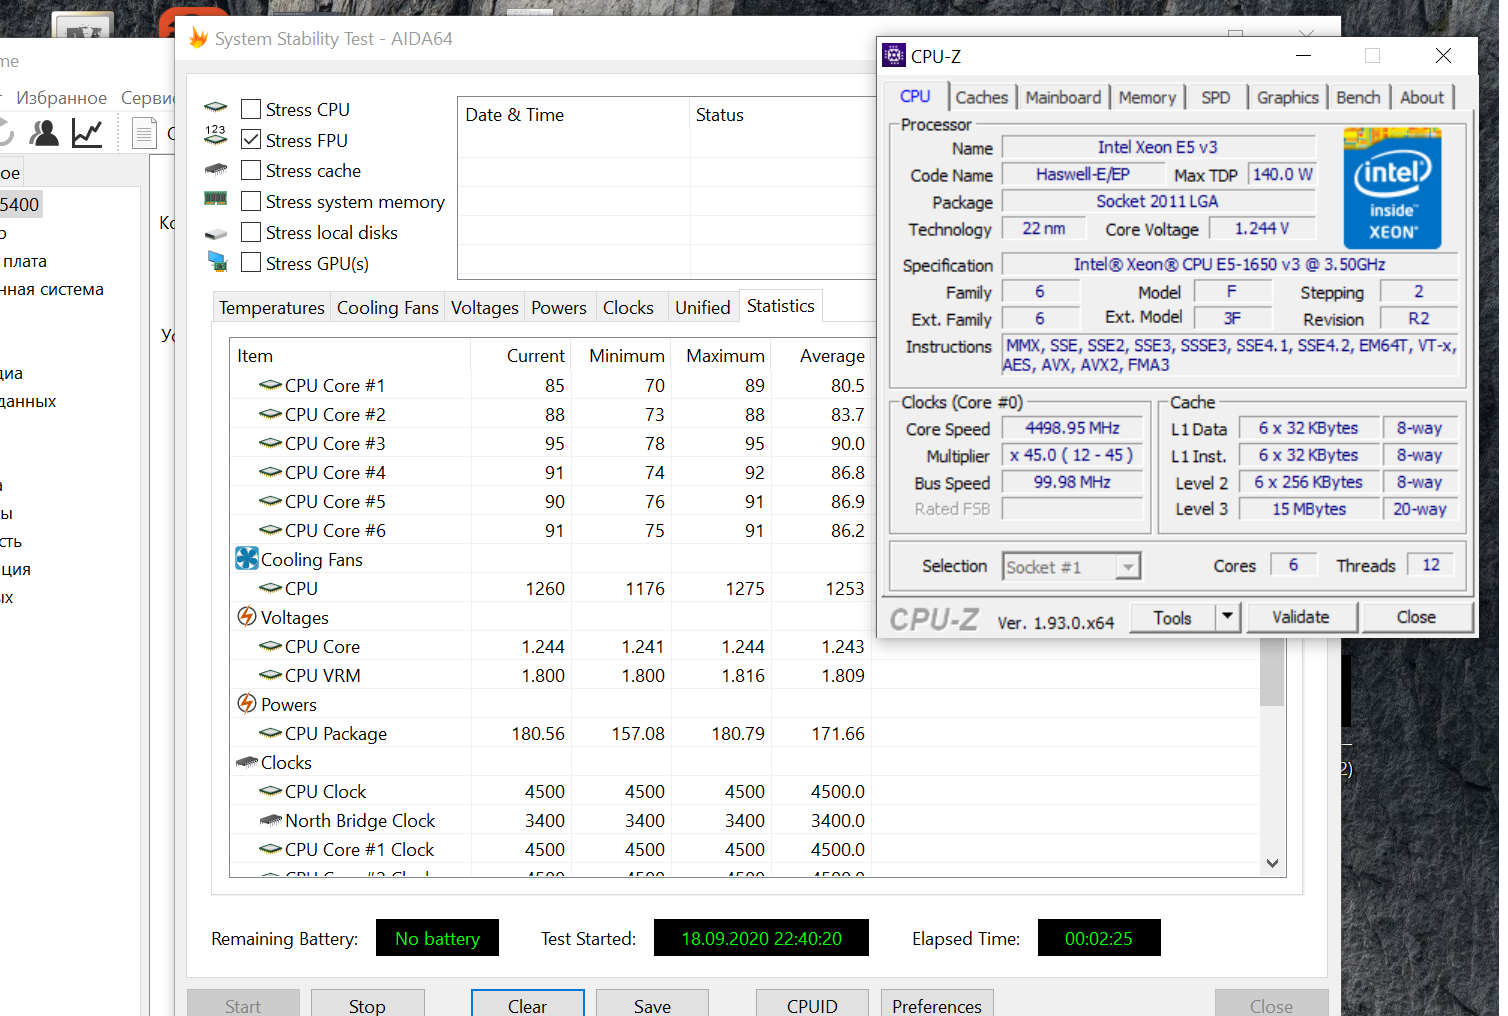Open the Избранное menu in AIDA64 main window
The image size is (1508, 1016).
tap(62, 97)
